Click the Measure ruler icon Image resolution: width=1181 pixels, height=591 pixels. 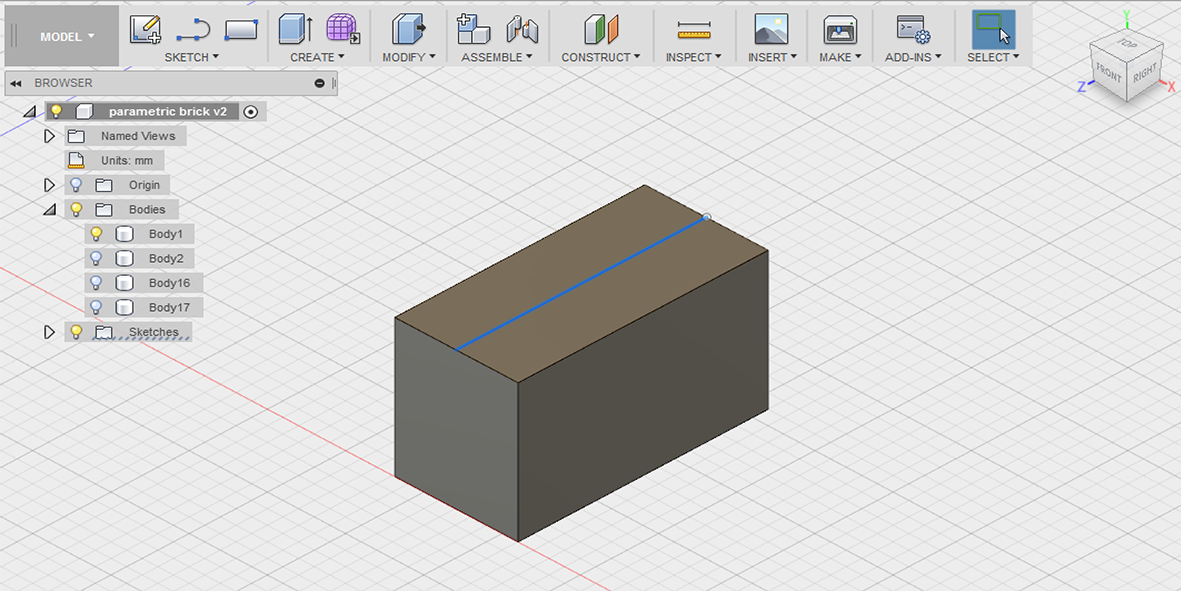[x=694, y=30]
